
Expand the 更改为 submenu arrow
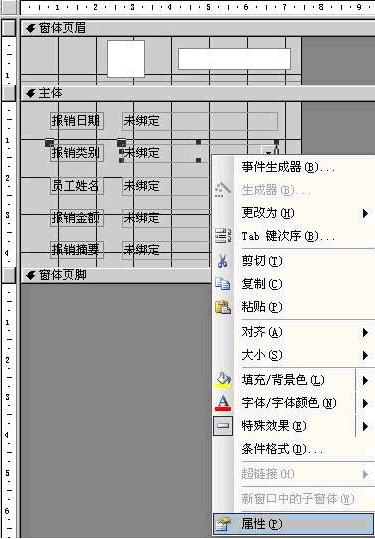click(365, 213)
